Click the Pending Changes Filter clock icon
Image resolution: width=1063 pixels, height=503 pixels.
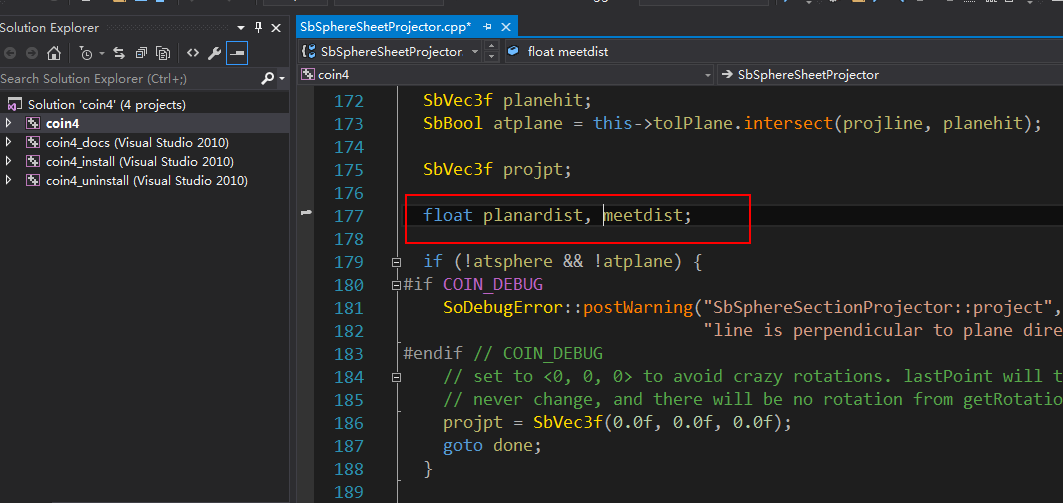(x=86, y=53)
